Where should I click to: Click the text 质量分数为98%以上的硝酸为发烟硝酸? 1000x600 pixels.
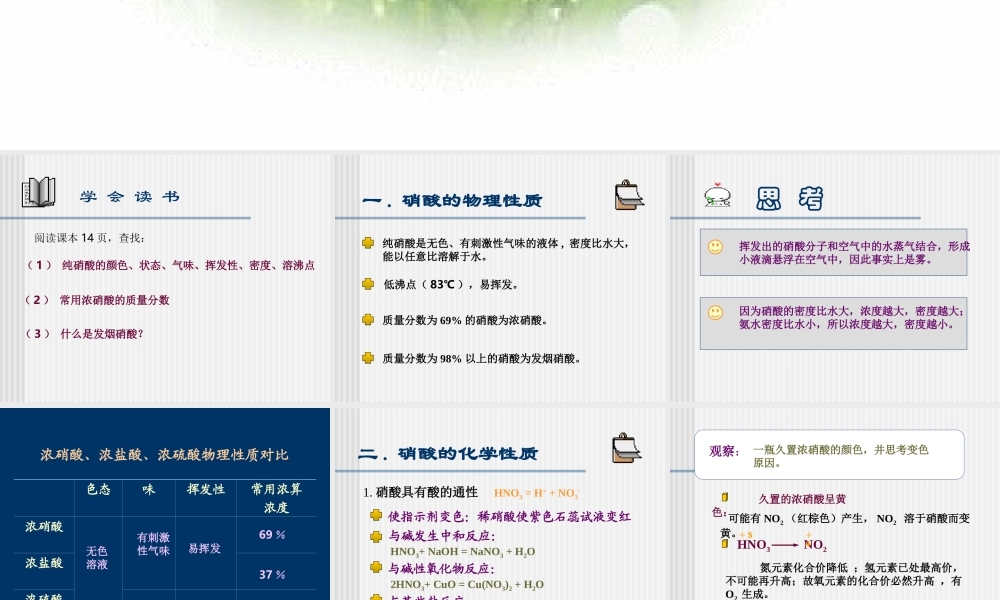click(482, 358)
